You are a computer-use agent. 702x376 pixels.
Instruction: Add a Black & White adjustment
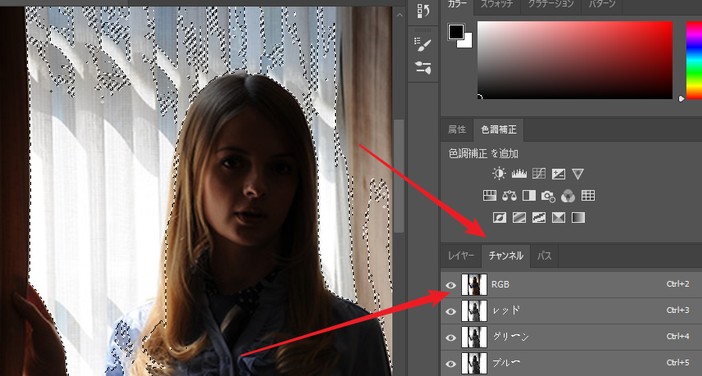[529, 196]
